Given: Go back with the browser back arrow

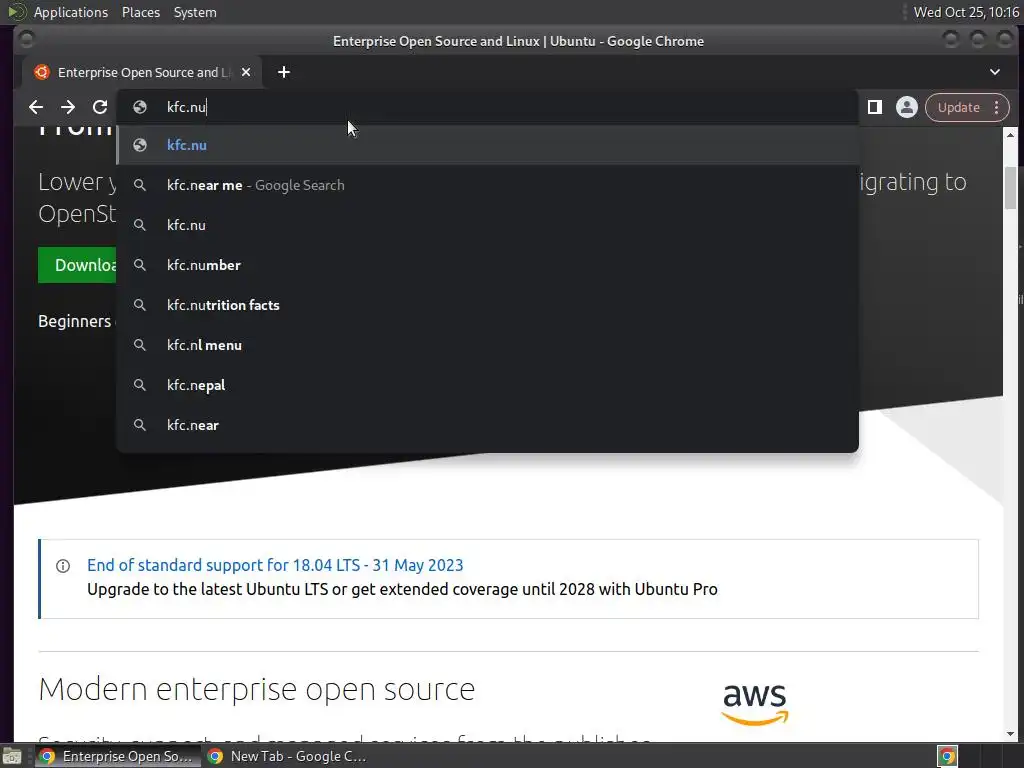Looking at the screenshot, I should coord(36,107).
